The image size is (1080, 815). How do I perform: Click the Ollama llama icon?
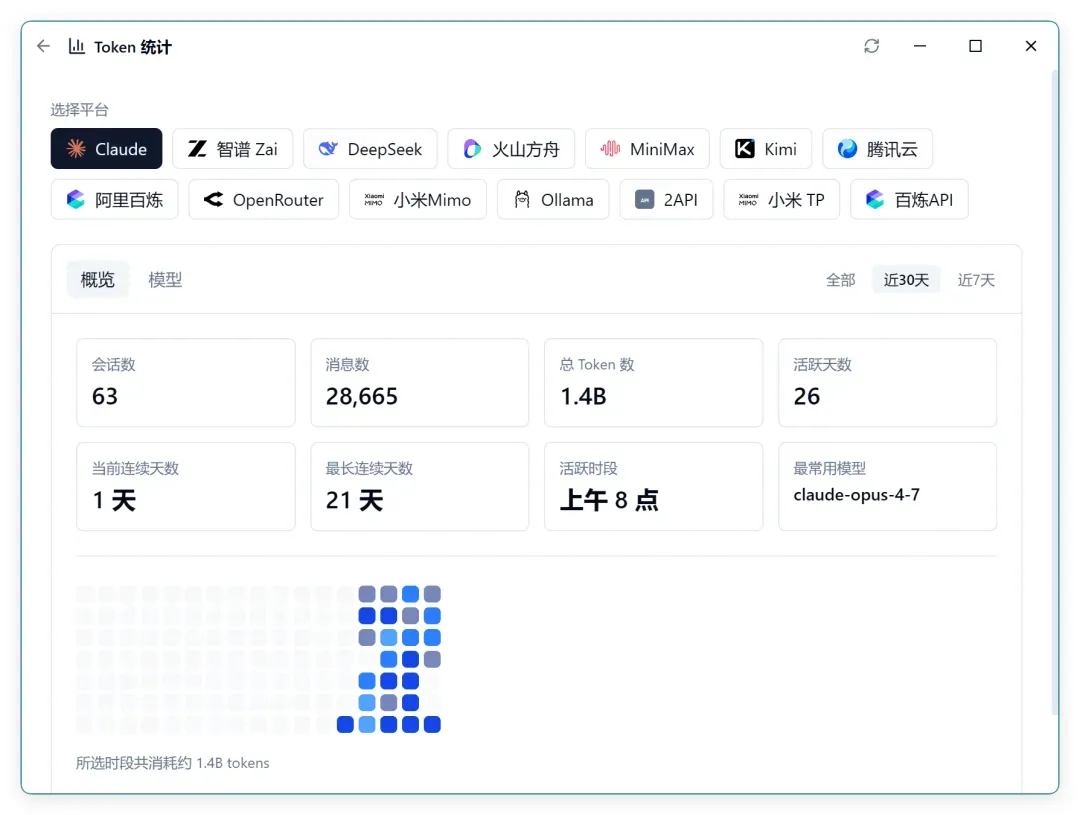[522, 200]
